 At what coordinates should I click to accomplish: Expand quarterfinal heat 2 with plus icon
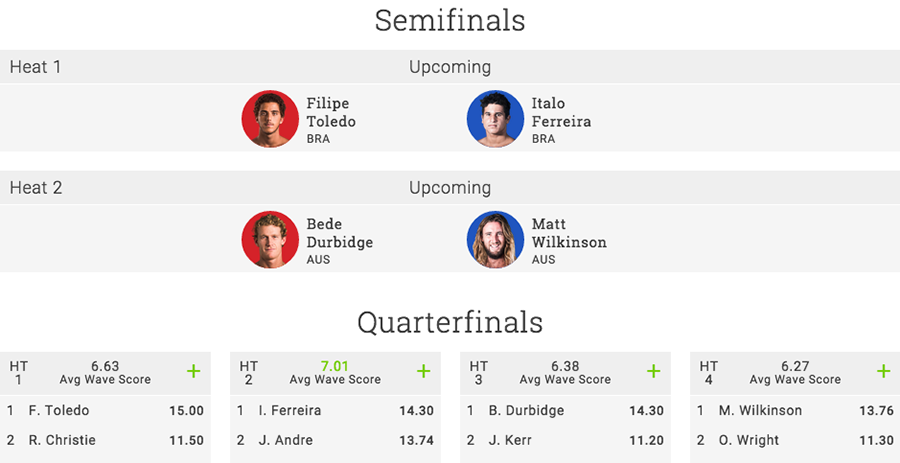click(x=423, y=372)
